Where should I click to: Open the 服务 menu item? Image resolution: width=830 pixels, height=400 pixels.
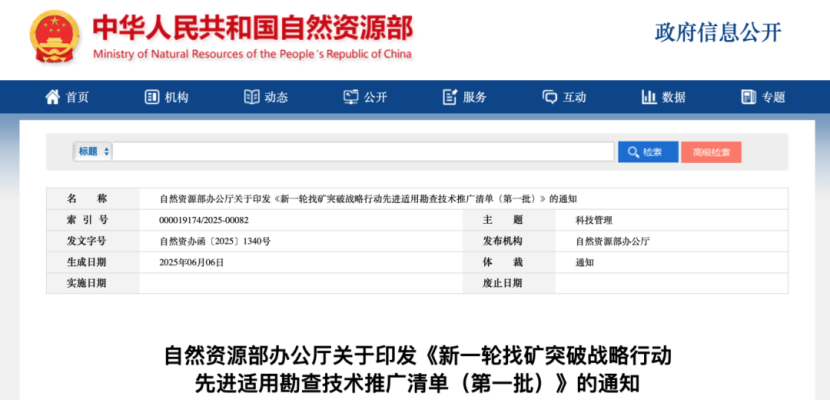point(475,97)
